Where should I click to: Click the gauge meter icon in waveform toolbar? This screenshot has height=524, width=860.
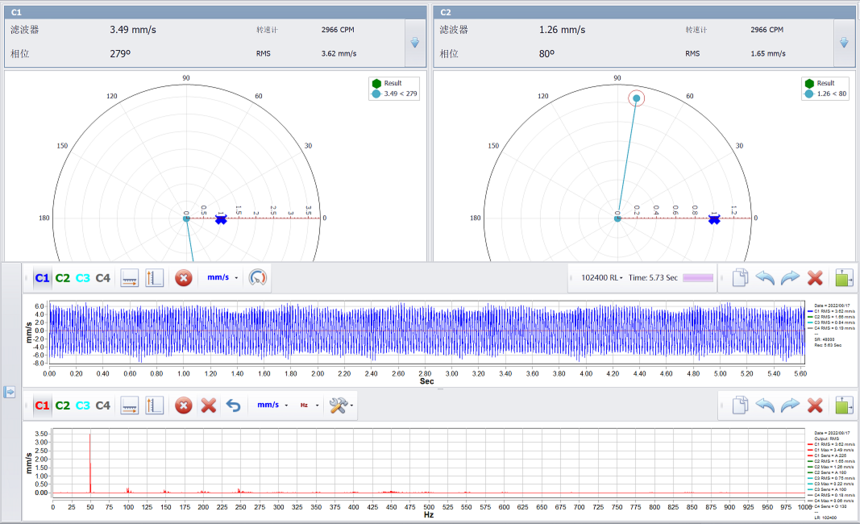tap(257, 278)
